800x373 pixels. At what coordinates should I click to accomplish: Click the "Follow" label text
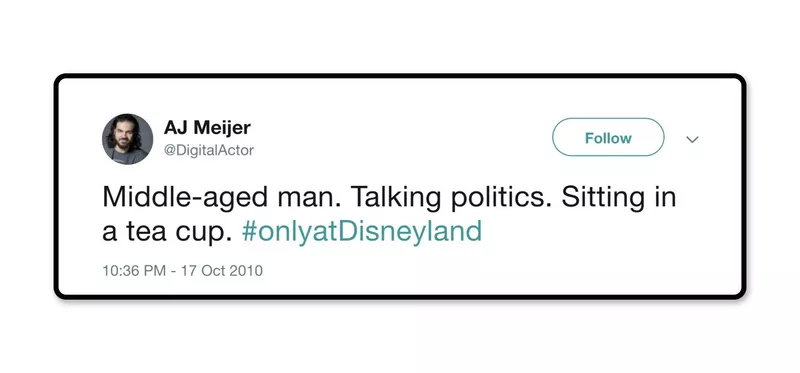(608, 138)
